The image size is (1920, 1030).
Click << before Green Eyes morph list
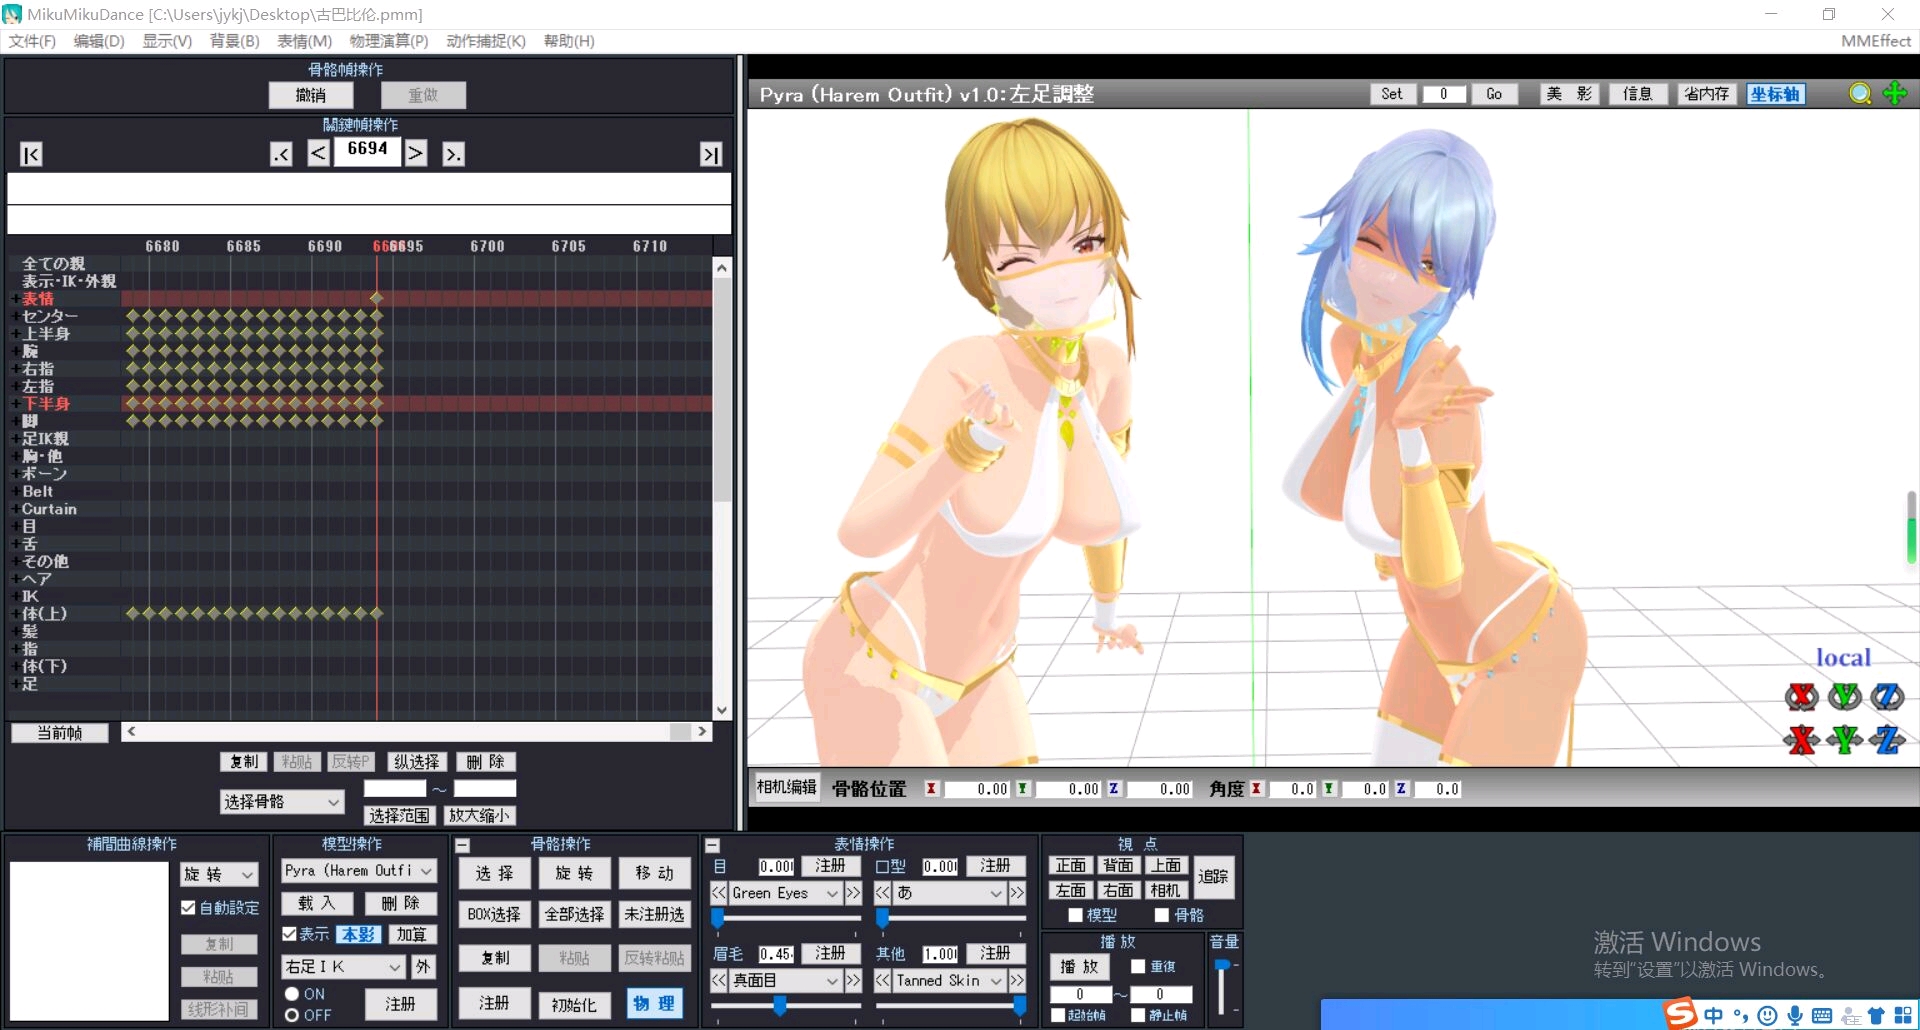click(719, 893)
